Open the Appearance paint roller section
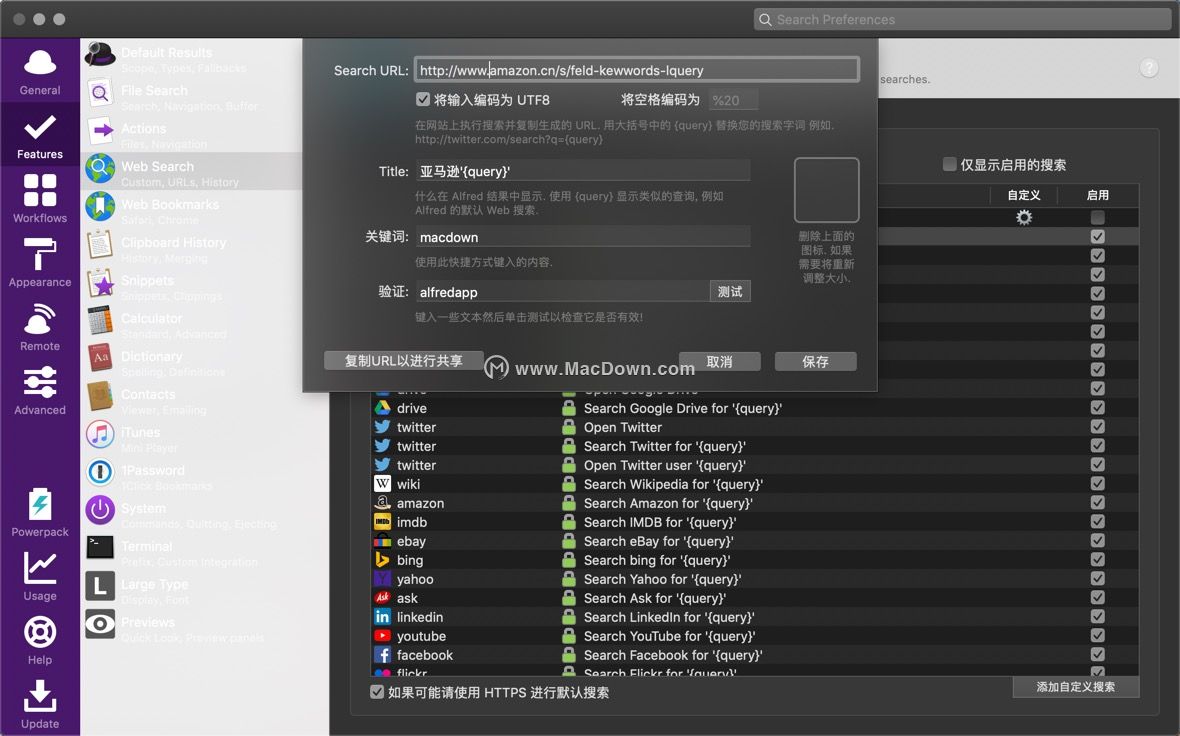 point(40,263)
